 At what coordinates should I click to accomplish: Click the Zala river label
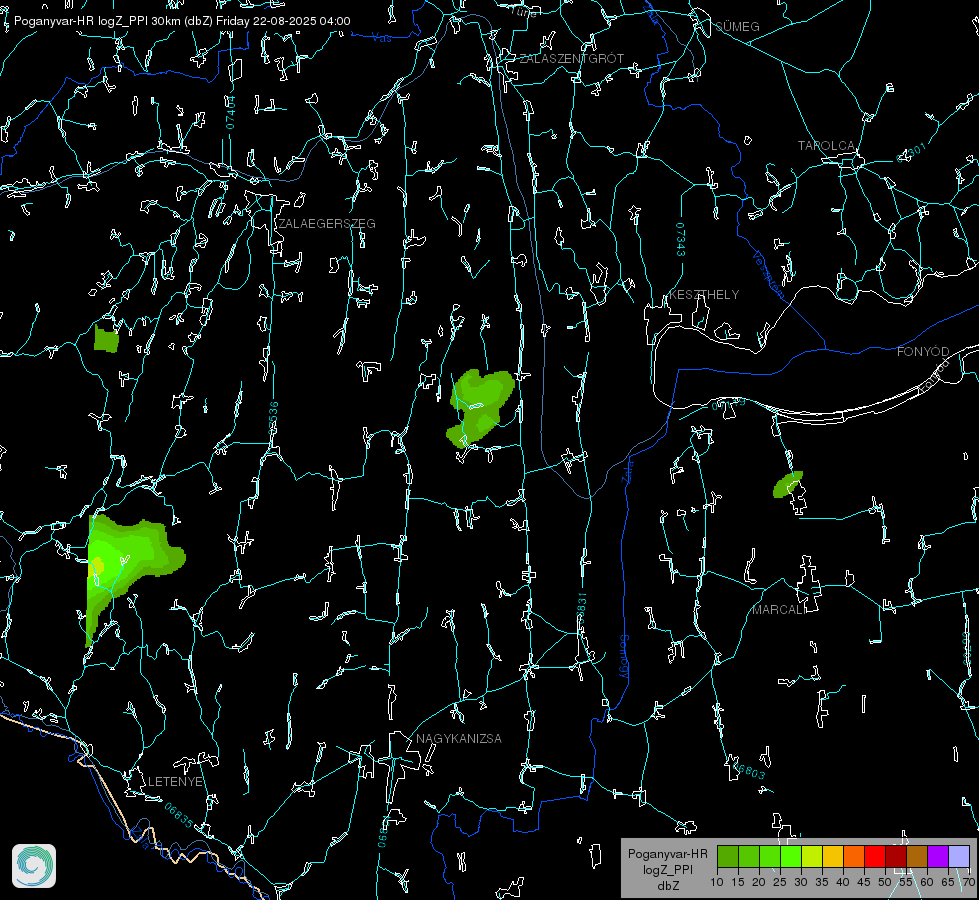628,470
